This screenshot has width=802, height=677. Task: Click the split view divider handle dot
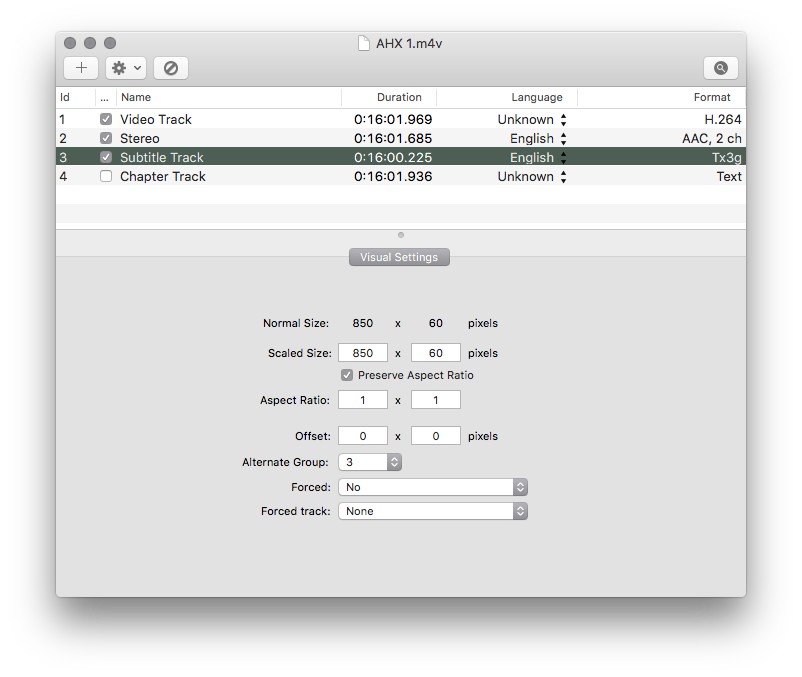pyautogui.click(x=401, y=235)
